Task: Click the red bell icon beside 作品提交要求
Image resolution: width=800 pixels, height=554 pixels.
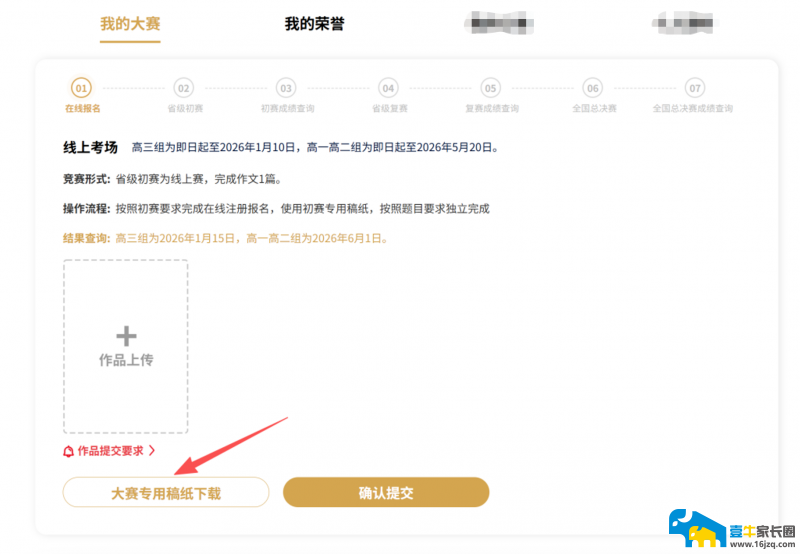Action: (x=68, y=451)
